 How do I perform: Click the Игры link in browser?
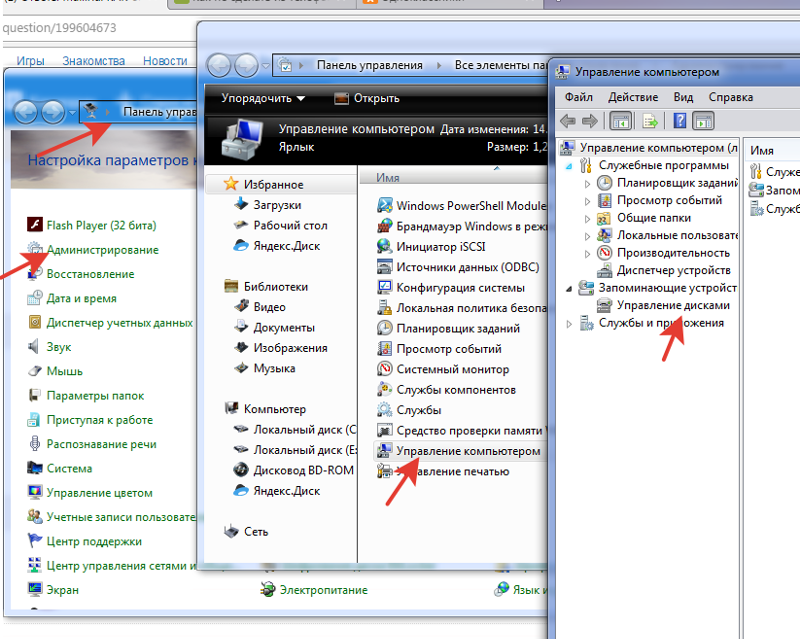pos(30,61)
